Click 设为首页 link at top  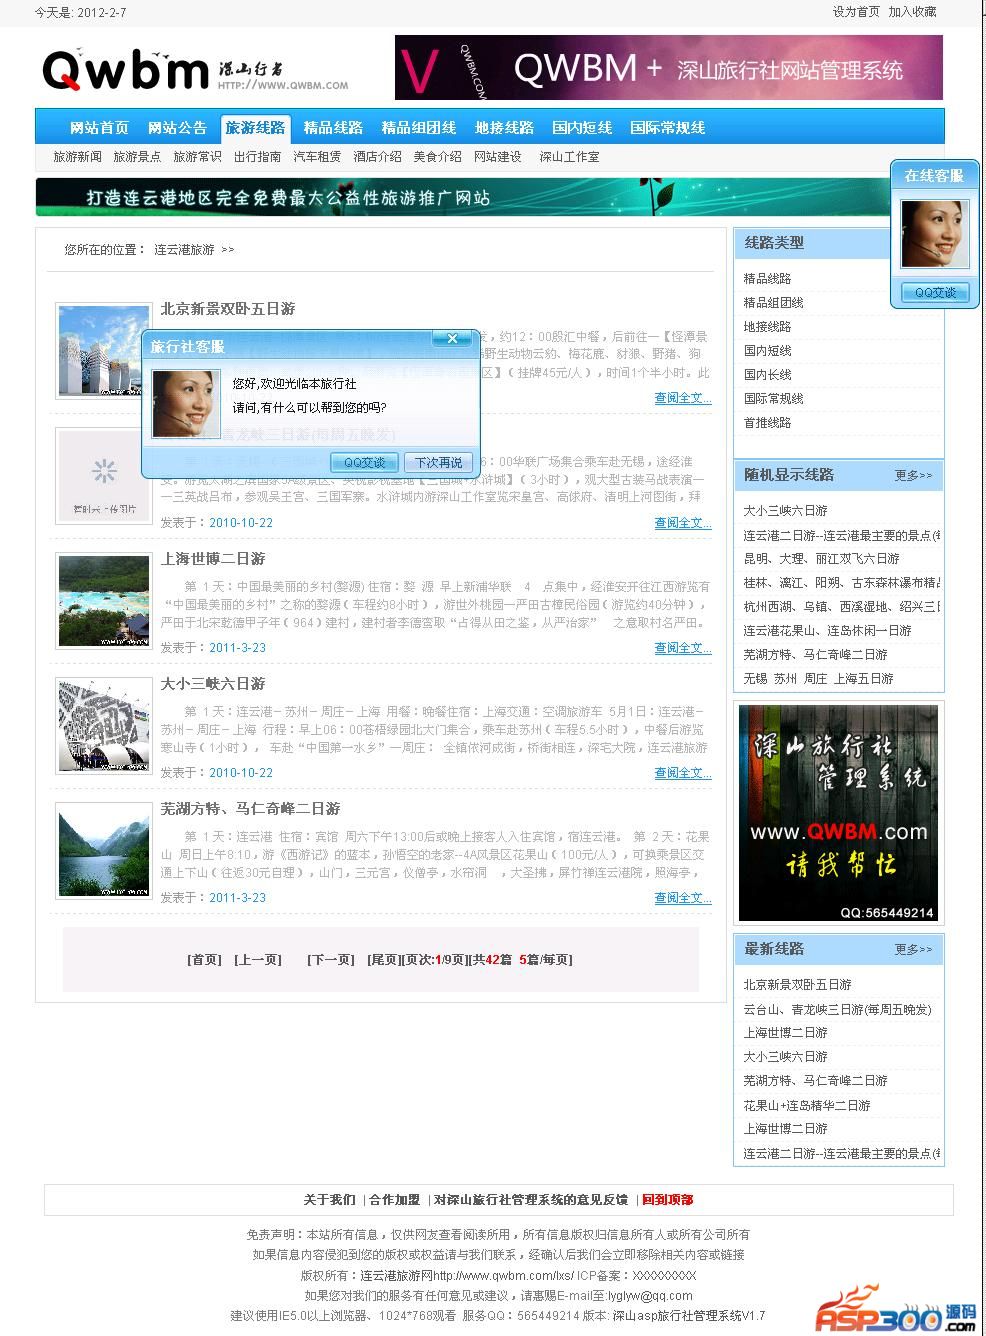tap(856, 12)
